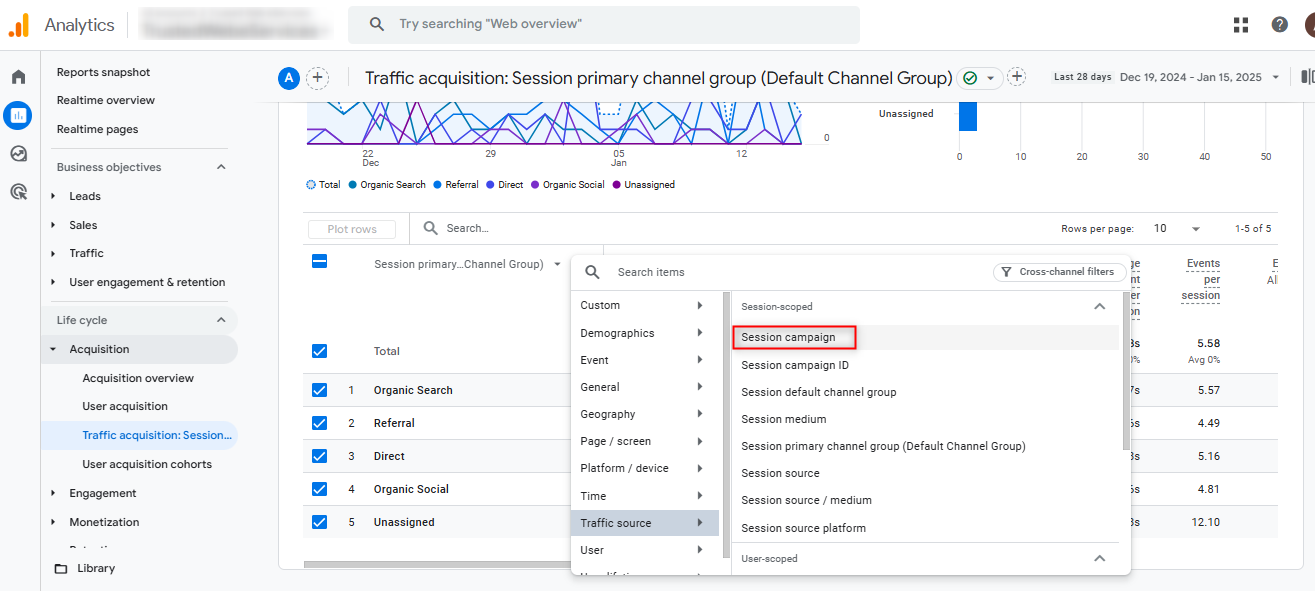Click the Referral legend dot

[438, 185]
